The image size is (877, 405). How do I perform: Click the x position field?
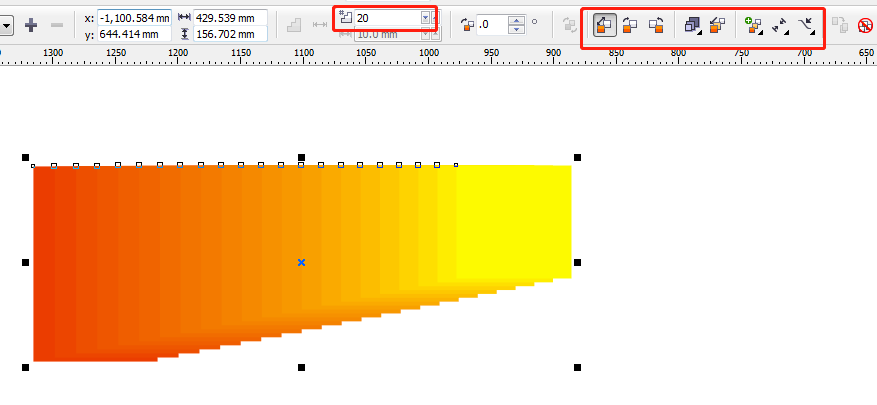click(x=134, y=18)
